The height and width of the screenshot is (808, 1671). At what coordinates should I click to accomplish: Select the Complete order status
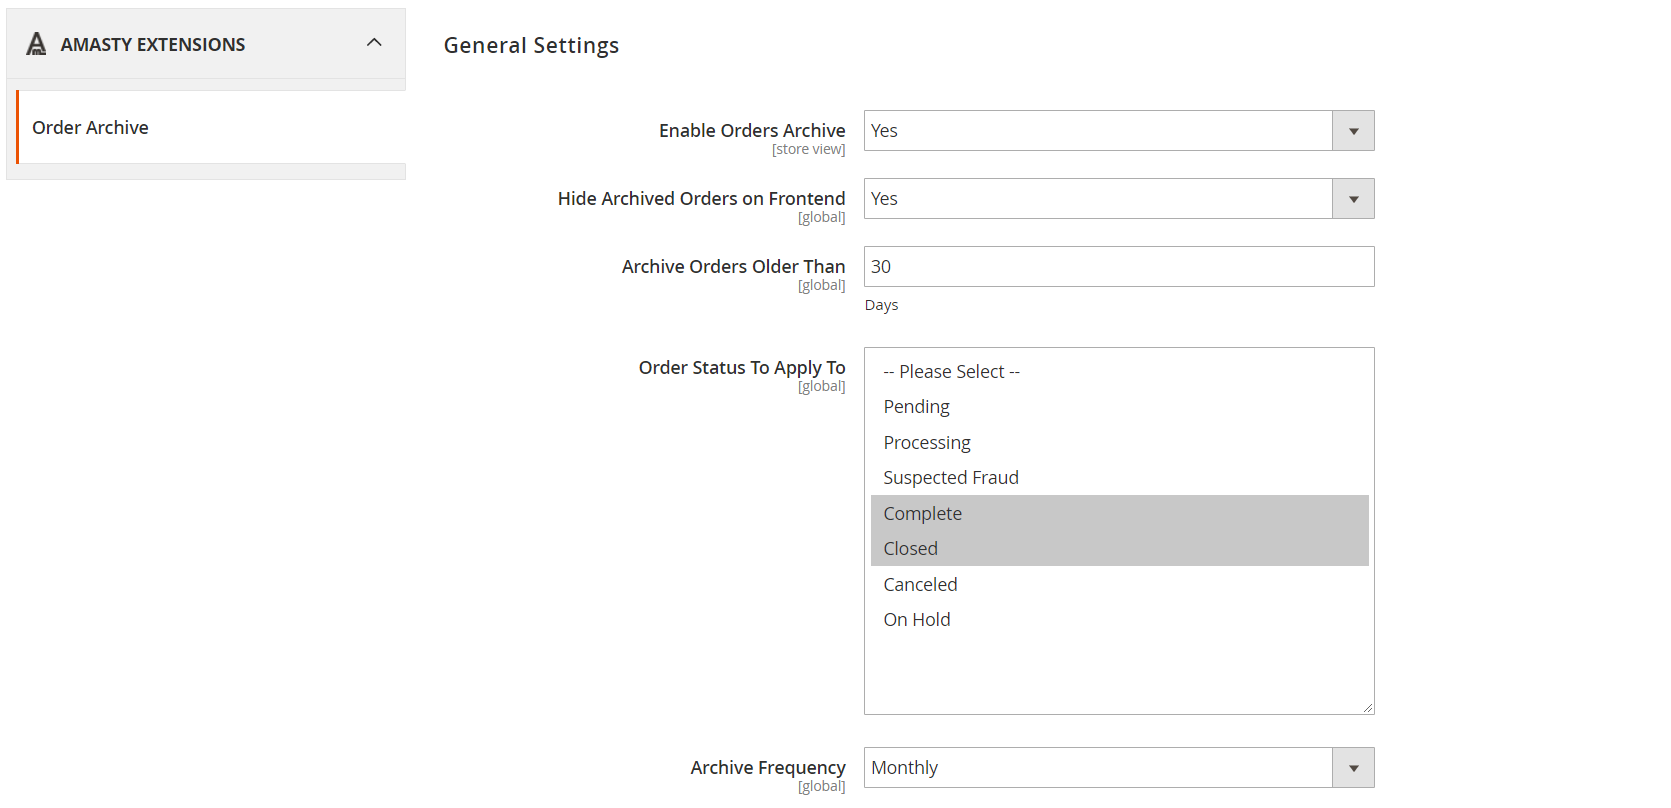(x=1119, y=514)
